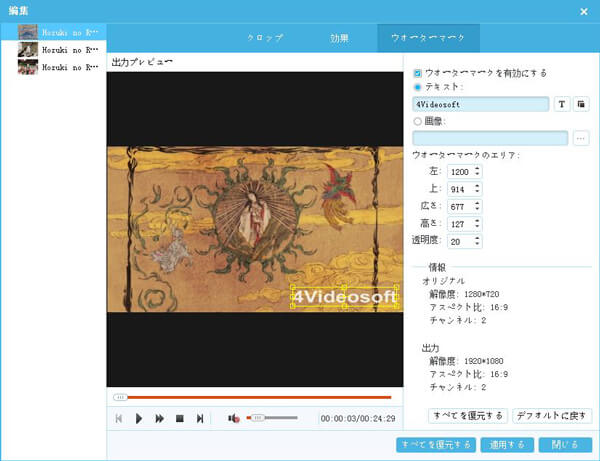Click the Stop playback button

click(179, 418)
